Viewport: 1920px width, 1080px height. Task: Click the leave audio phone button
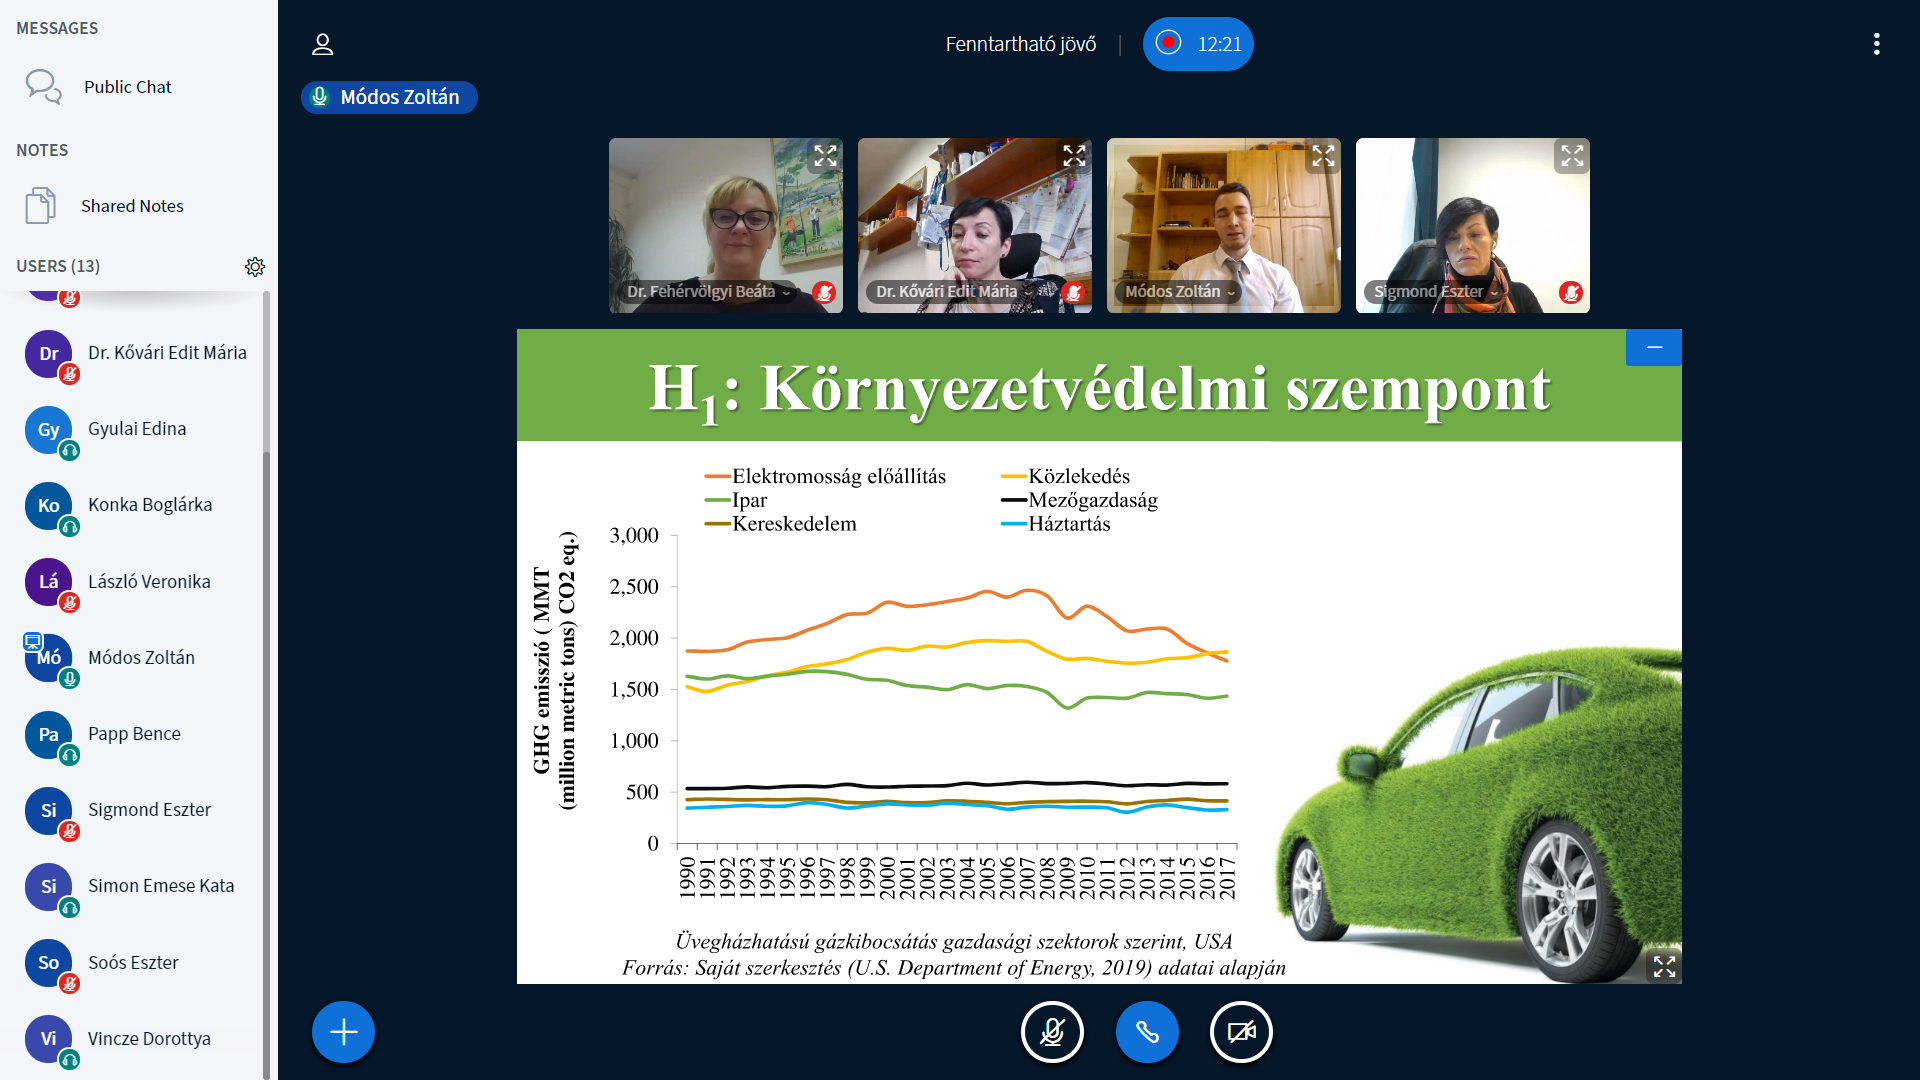coord(1146,1032)
